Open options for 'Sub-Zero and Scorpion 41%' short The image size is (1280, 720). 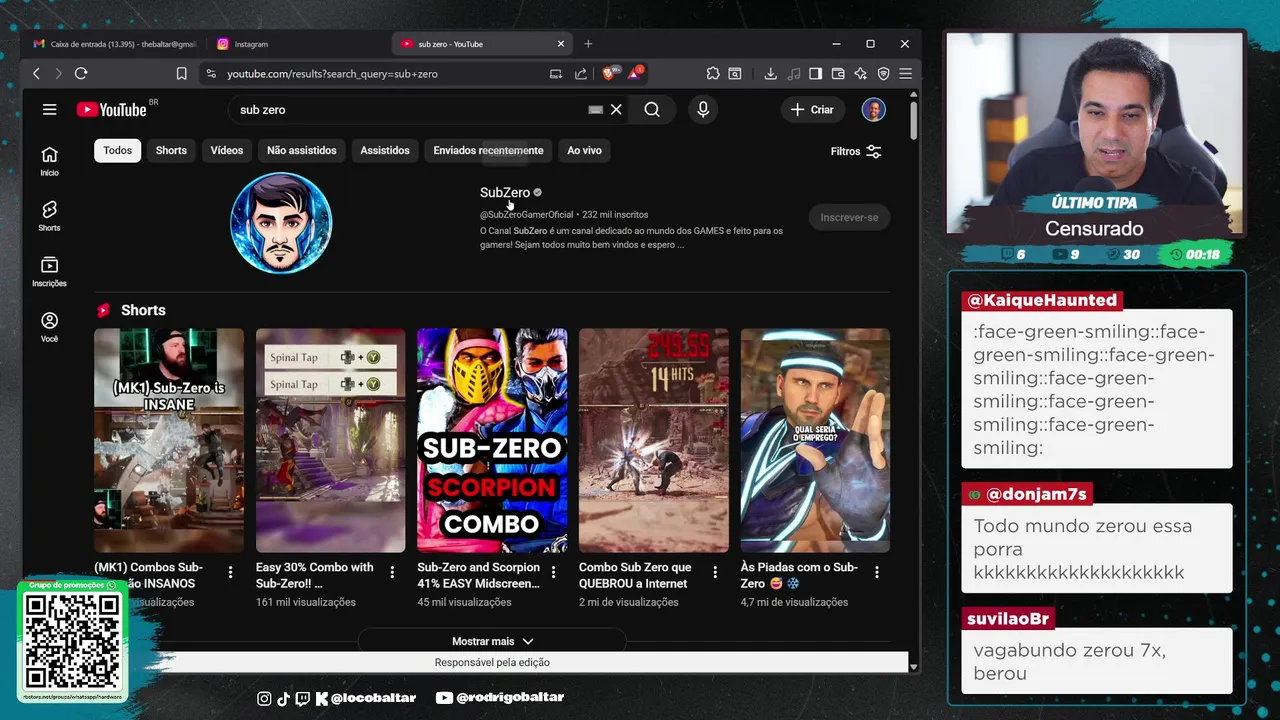[553, 572]
